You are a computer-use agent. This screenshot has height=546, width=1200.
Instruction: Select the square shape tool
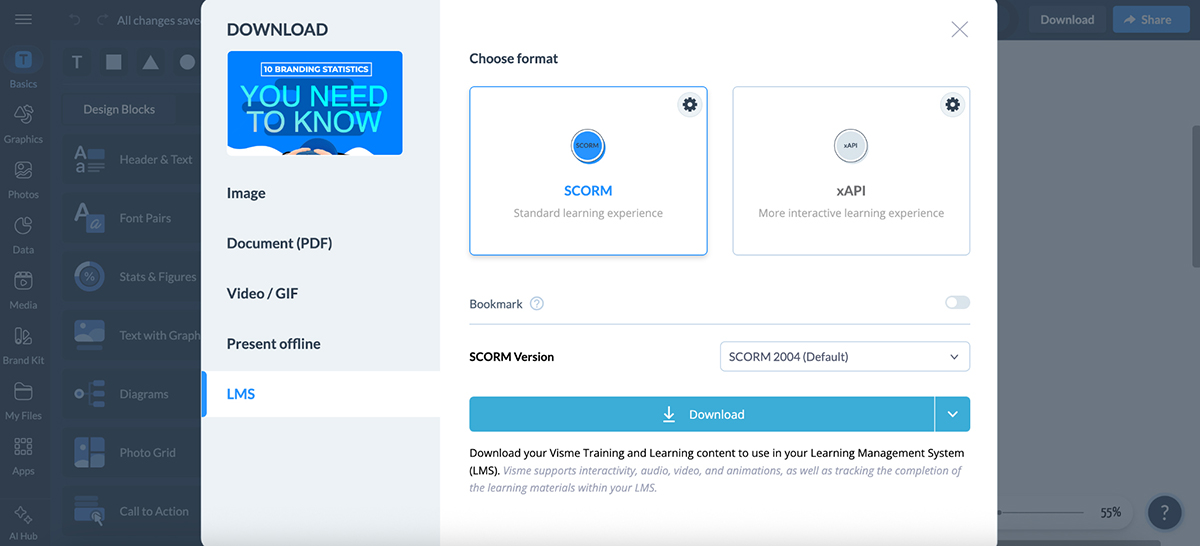pyautogui.click(x=114, y=62)
